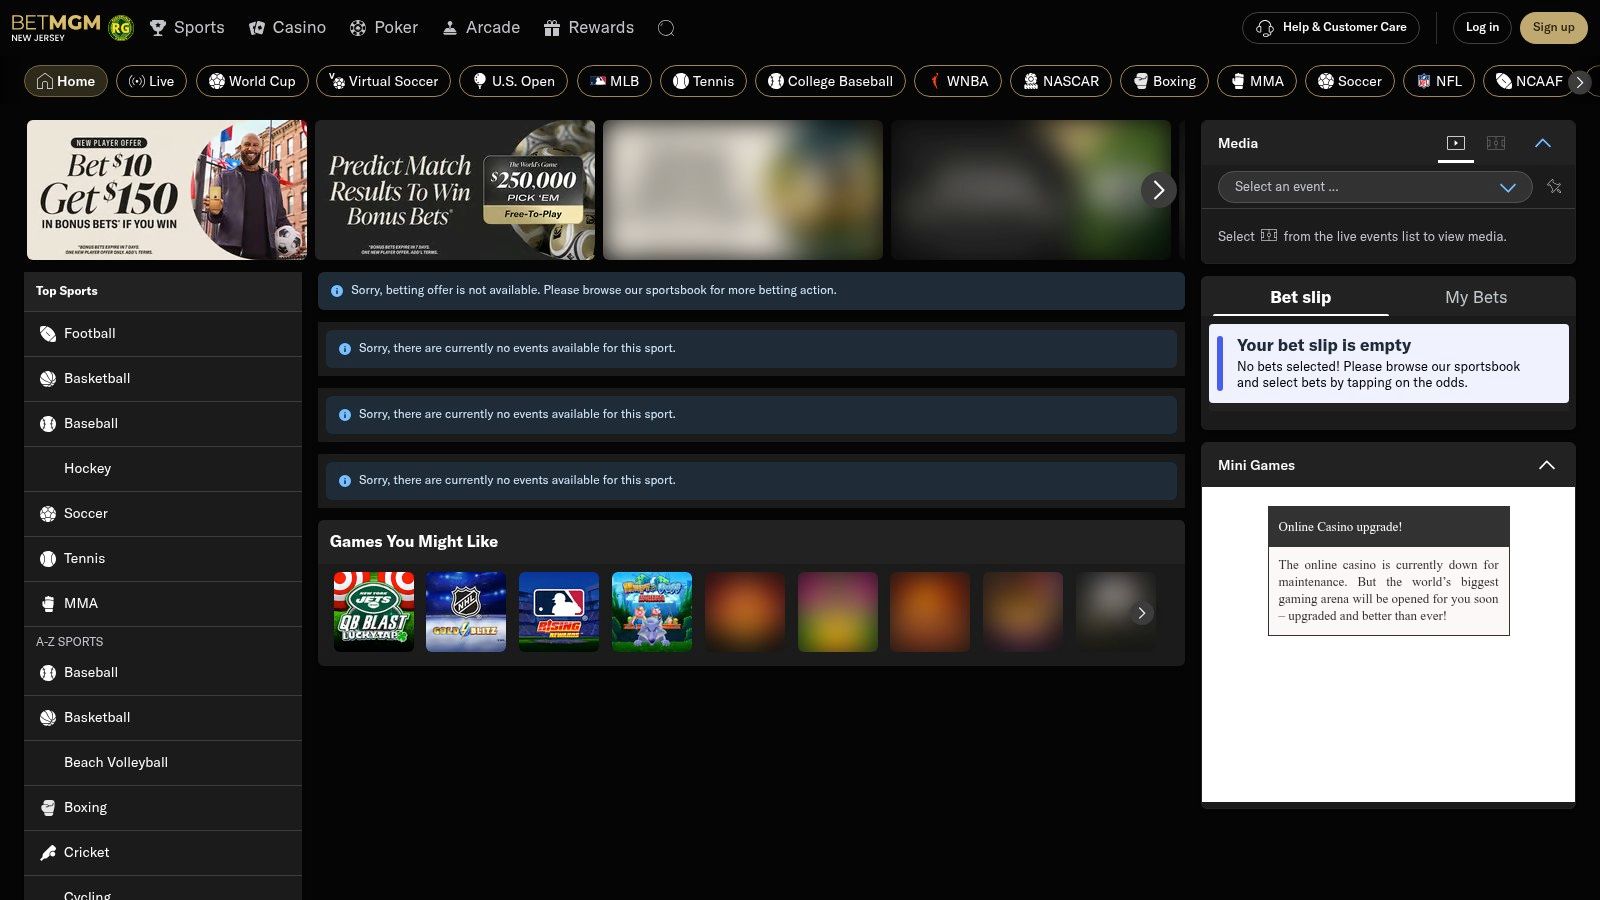
Task: Launch the MLB Rising Rewards game
Action: tap(559, 612)
